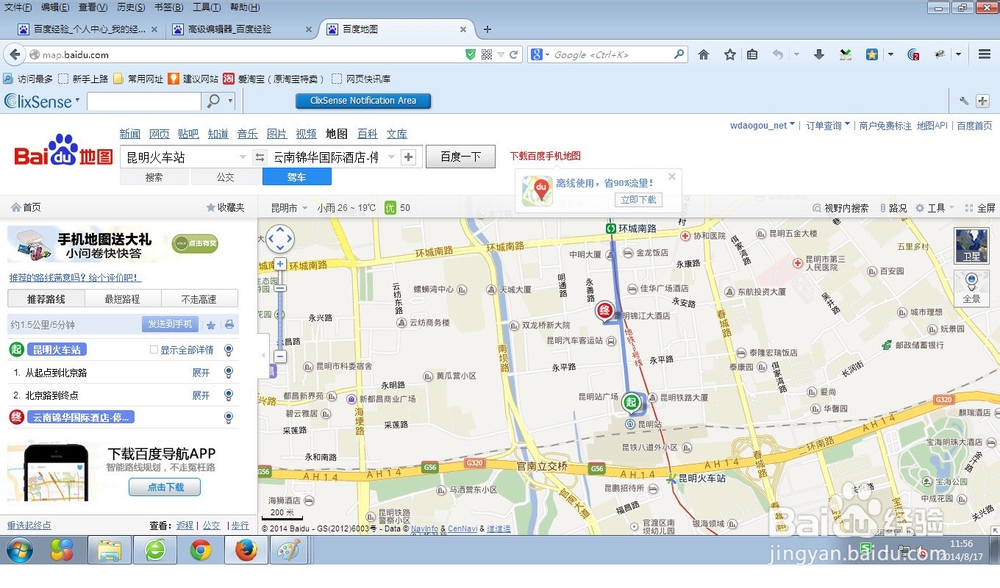Open 订单查询 dropdown
The width and height of the screenshot is (1000, 588).
tap(828, 126)
